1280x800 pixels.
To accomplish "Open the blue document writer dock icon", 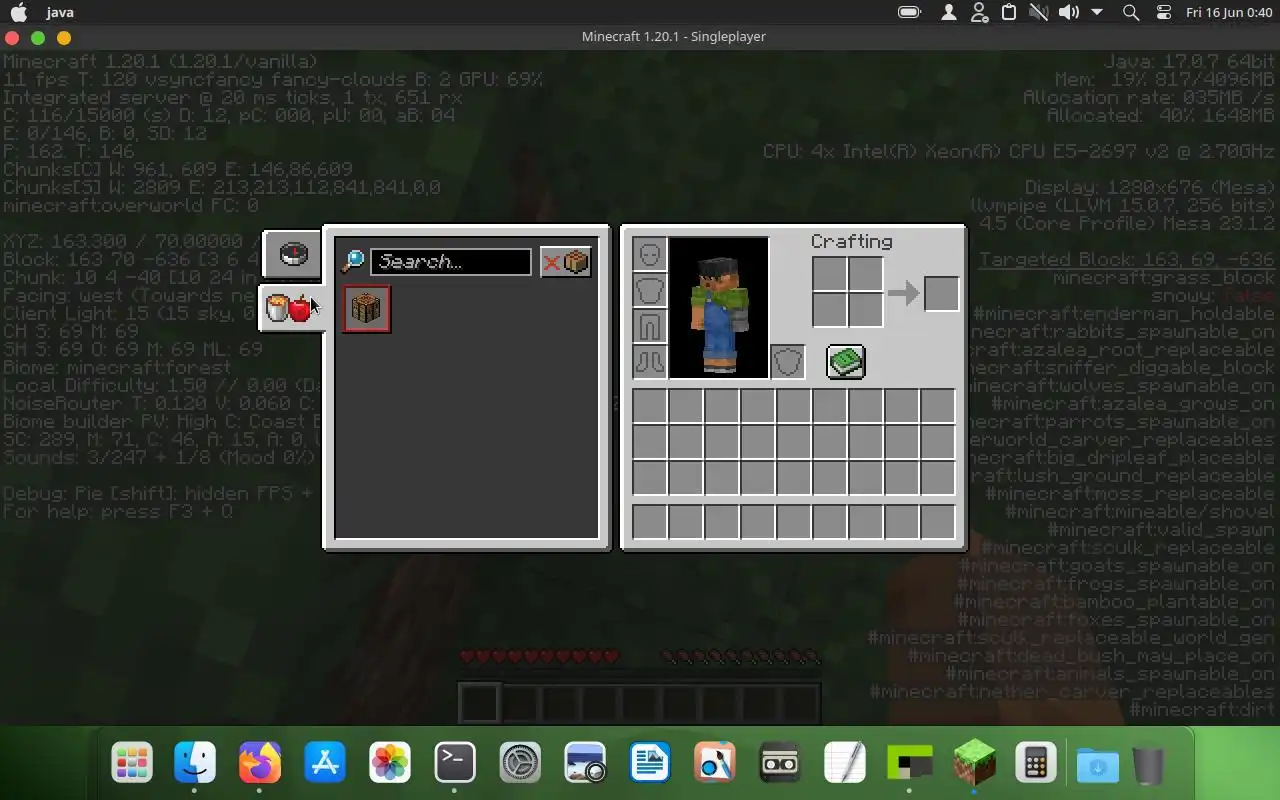I will 650,763.
